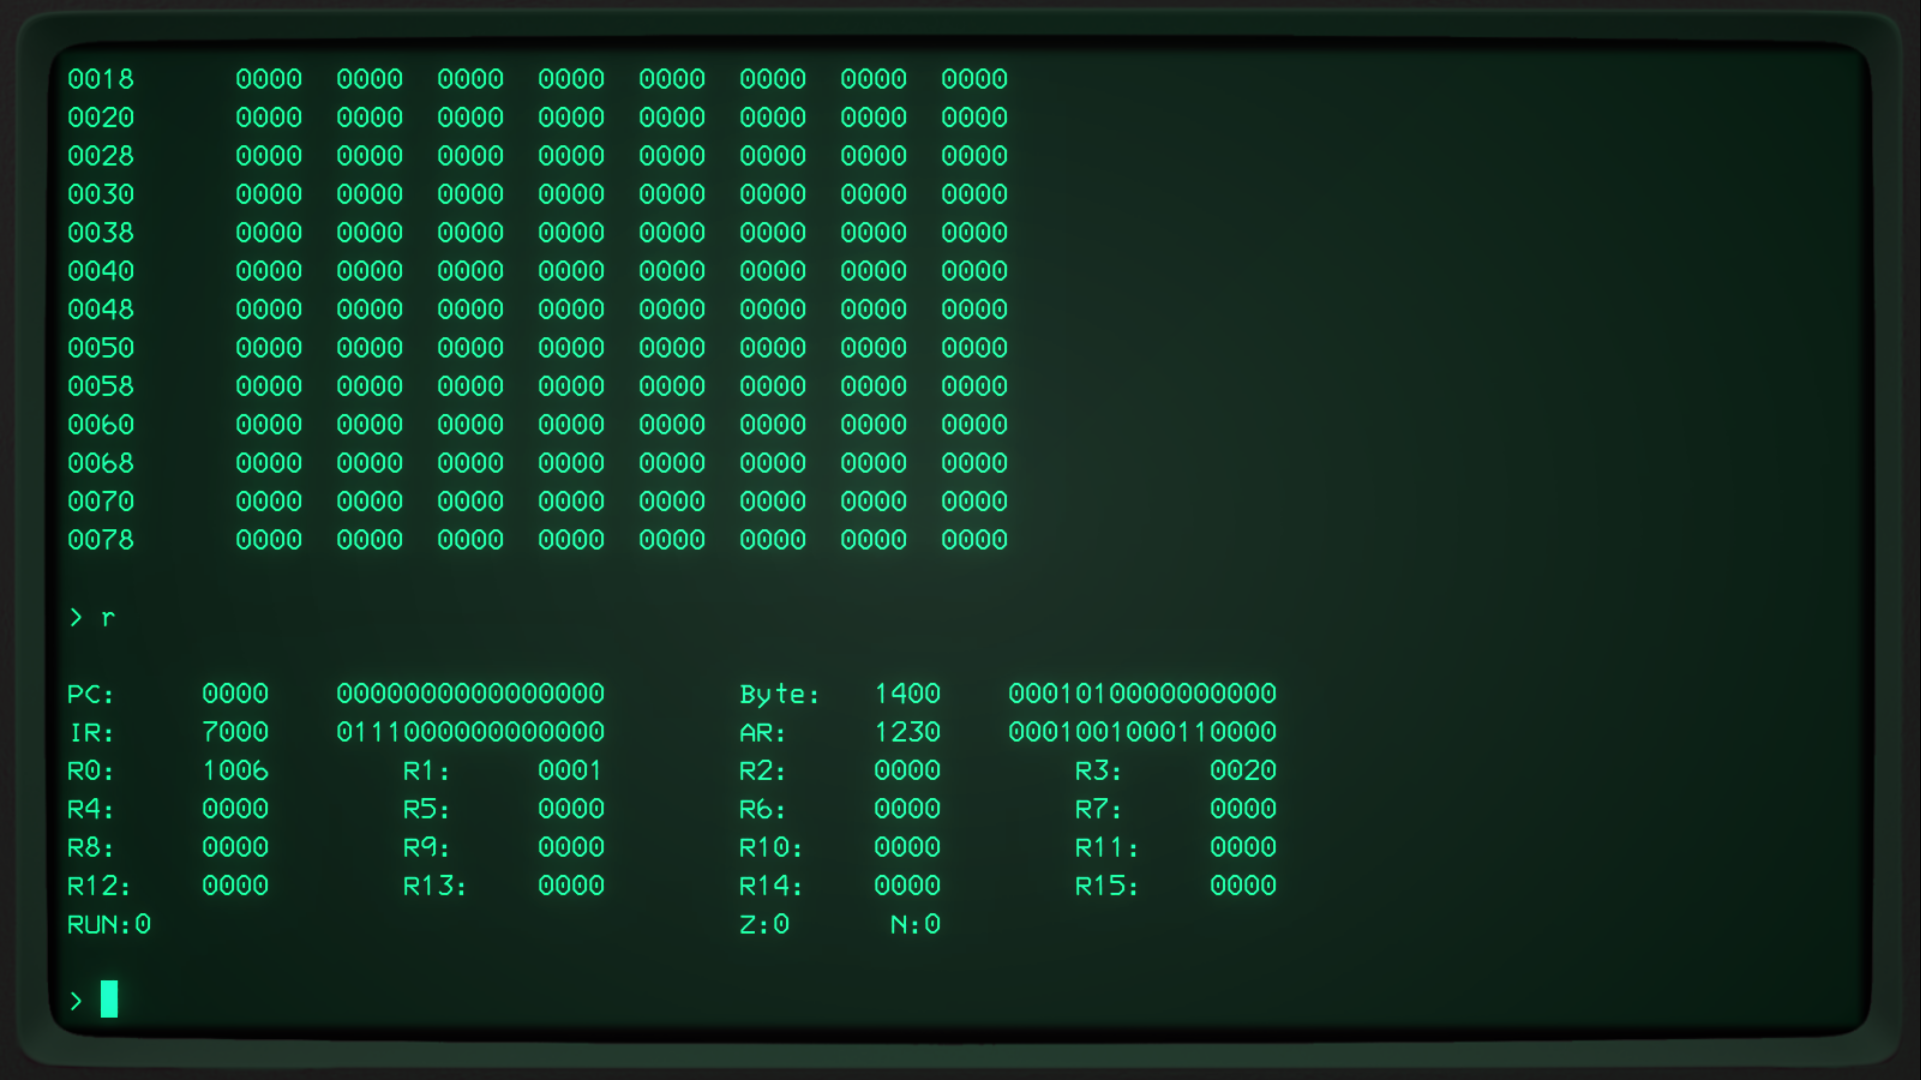Select memory address 0018
Screen dimensions: 1921x1080
pyautogui.click(x=101, y=79)
